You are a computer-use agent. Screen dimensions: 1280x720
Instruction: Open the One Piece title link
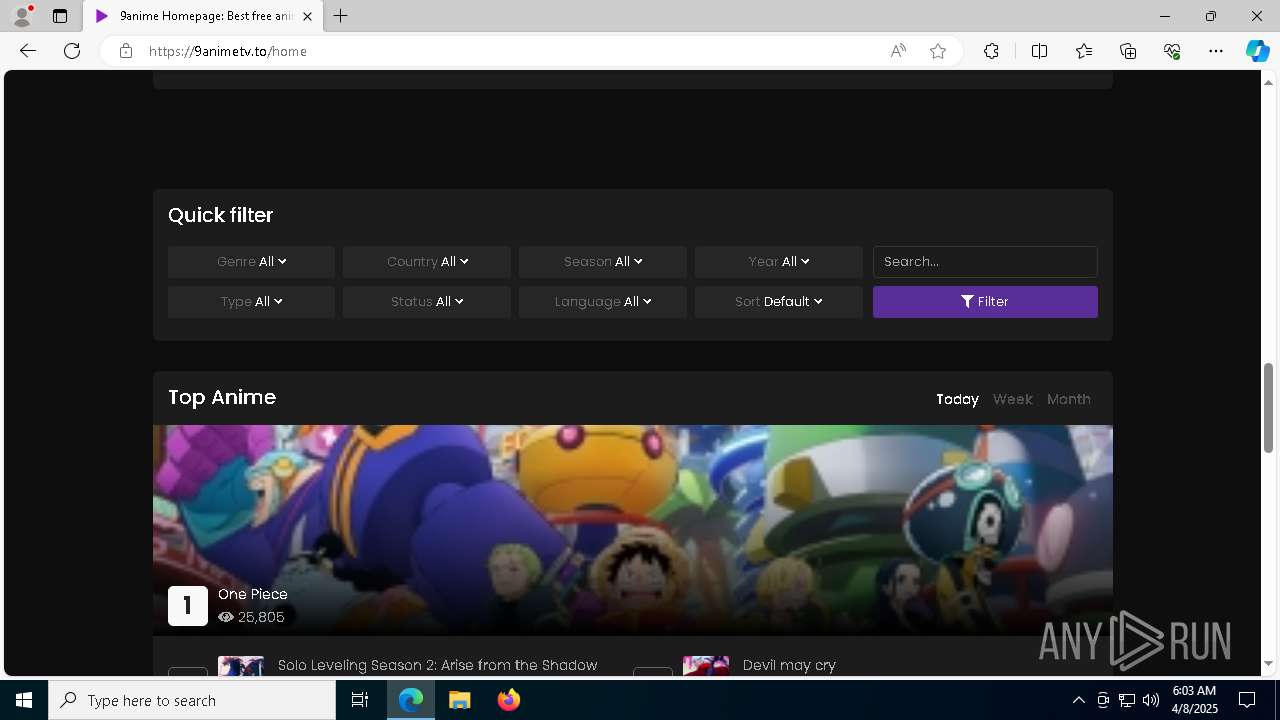[252, 594]
